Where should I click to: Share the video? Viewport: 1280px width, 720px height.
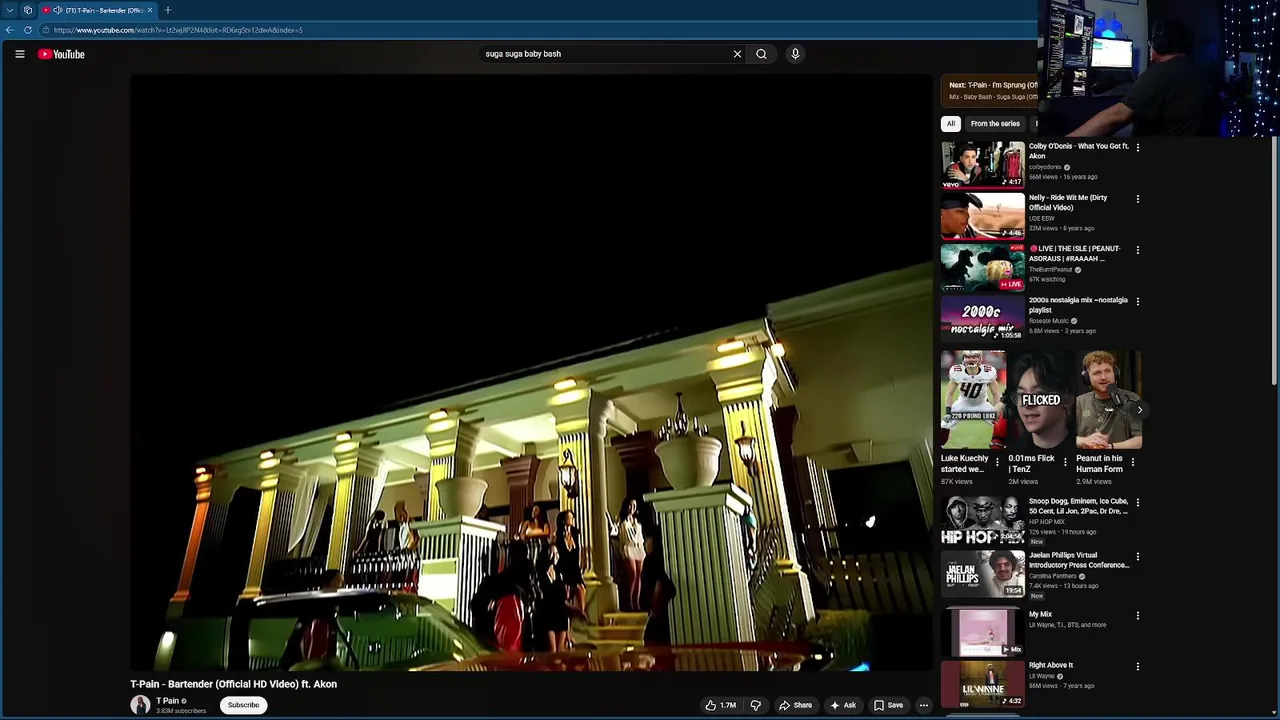pos(796,705)
